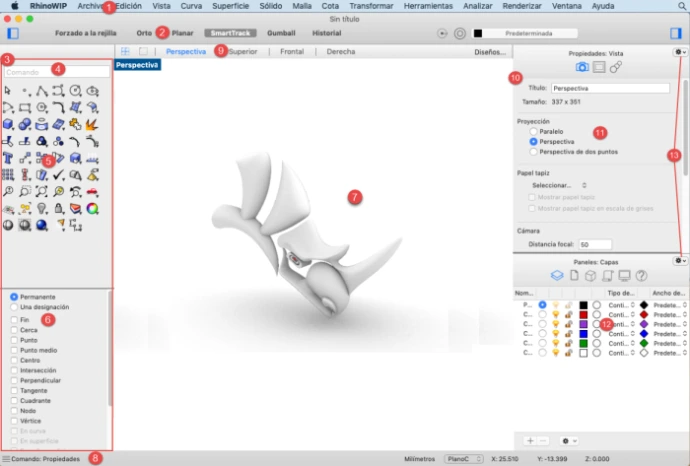Open the boolean union spheres tool
Screen dimensions: 690x466
(x=25, y=125)
